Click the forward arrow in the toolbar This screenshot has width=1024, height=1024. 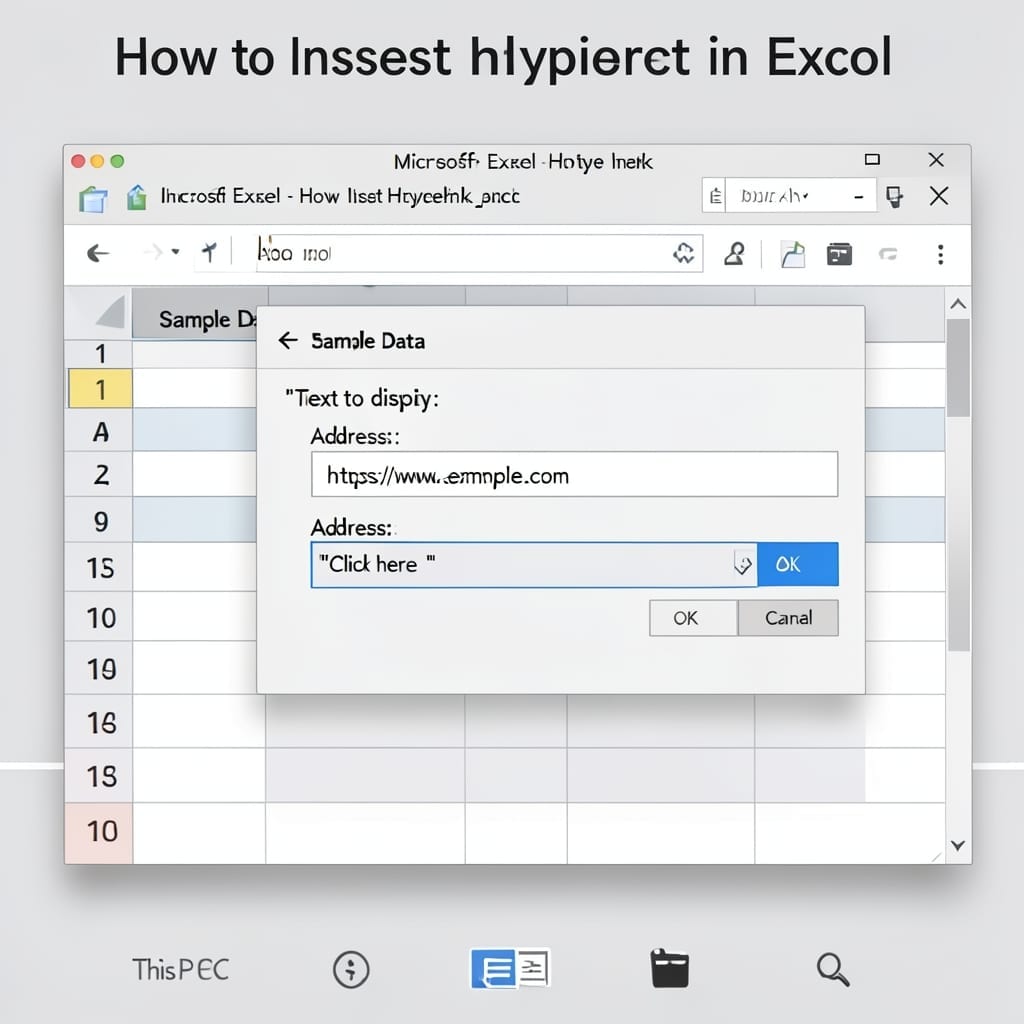click(153, 252)
